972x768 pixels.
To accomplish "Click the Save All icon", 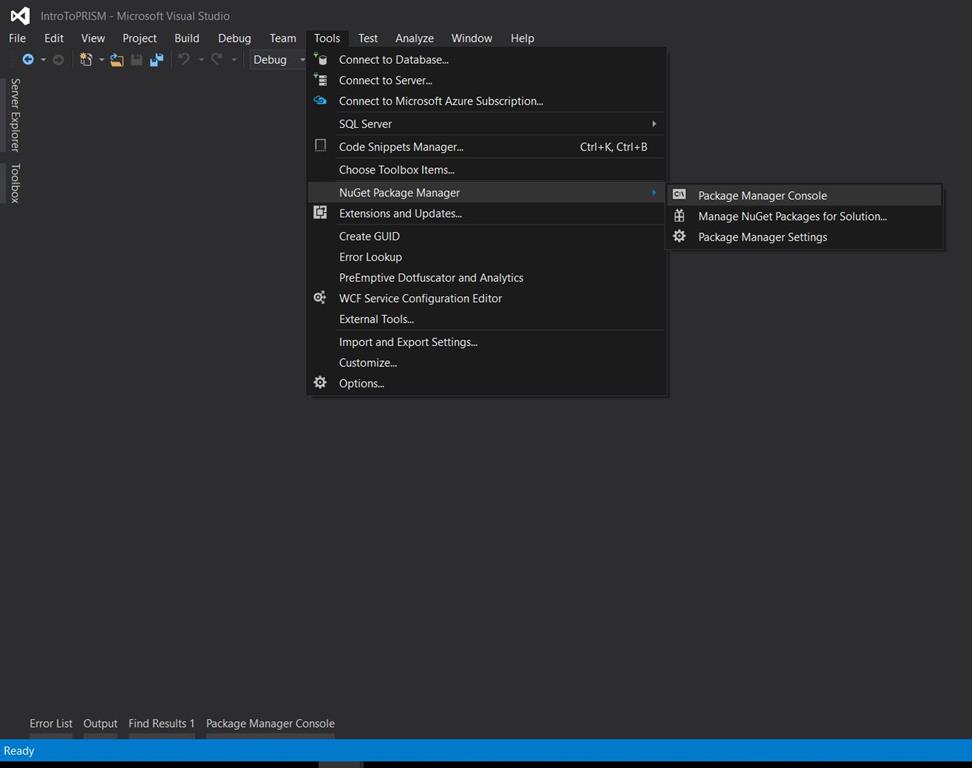I will click(156, 59).
